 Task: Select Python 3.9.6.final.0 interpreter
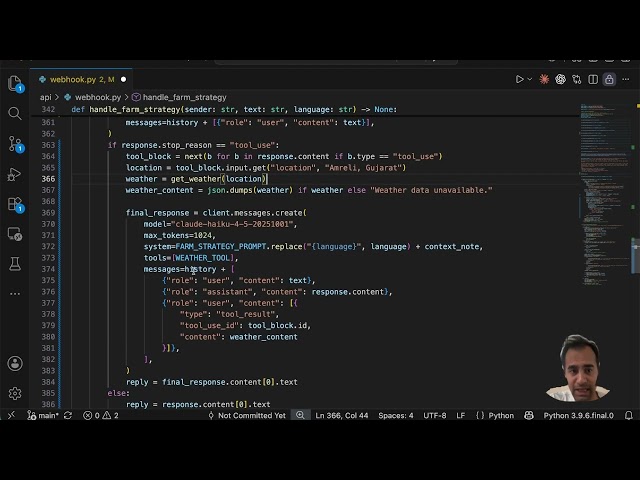click(578, 415)
